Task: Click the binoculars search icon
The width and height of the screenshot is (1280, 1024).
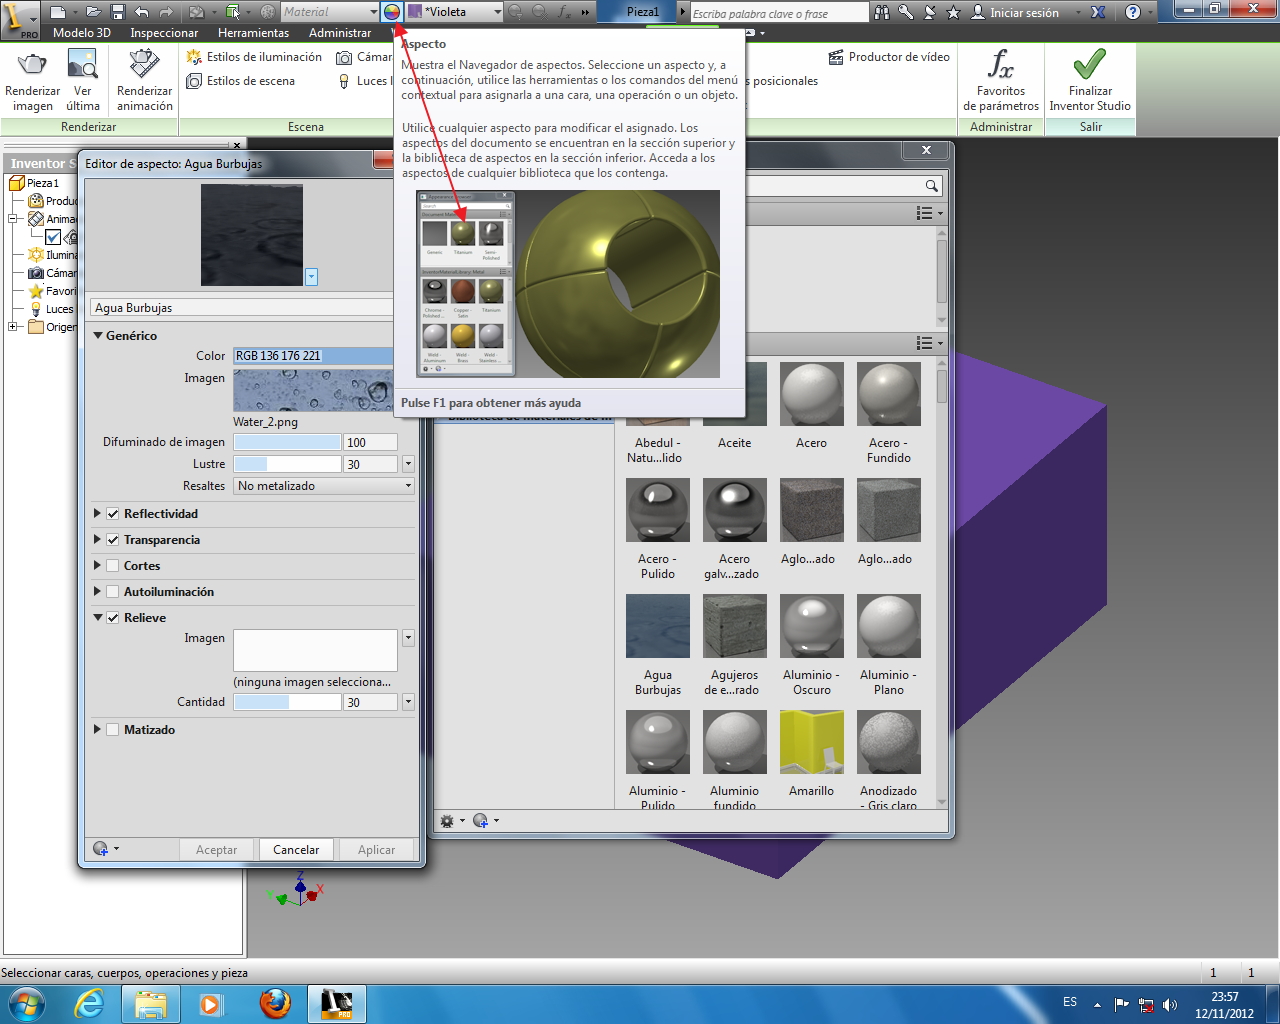Action: coord(882,12)
